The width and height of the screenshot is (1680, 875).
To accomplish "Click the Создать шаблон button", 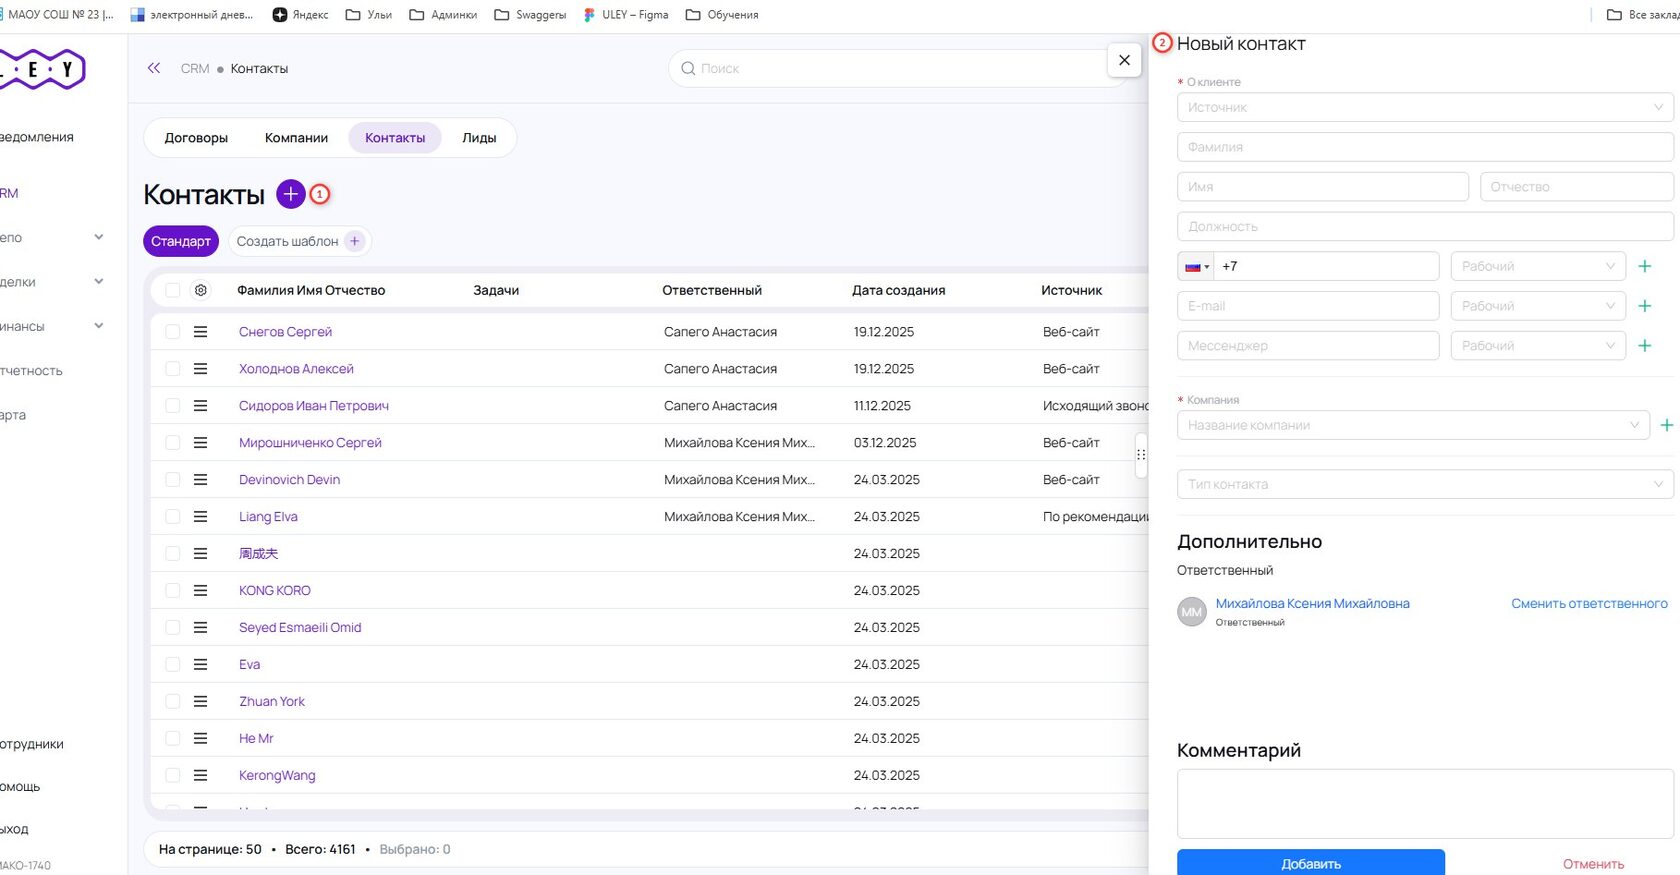I will coord(299,241).
